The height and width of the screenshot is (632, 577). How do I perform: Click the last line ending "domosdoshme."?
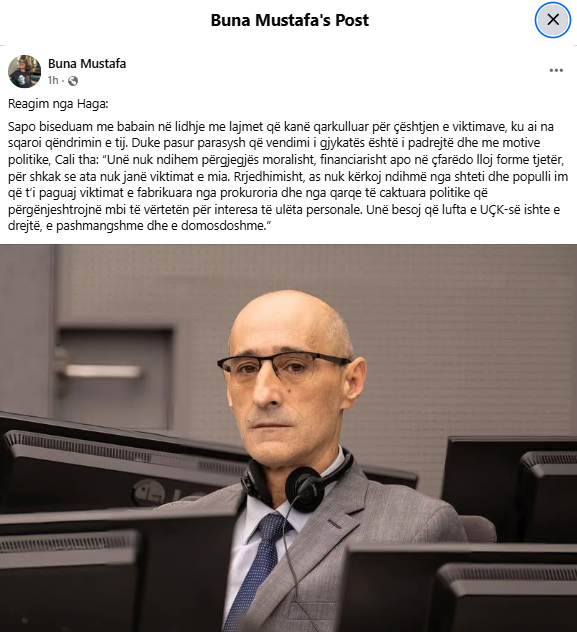pyautogui.click(x=137, y=226)
